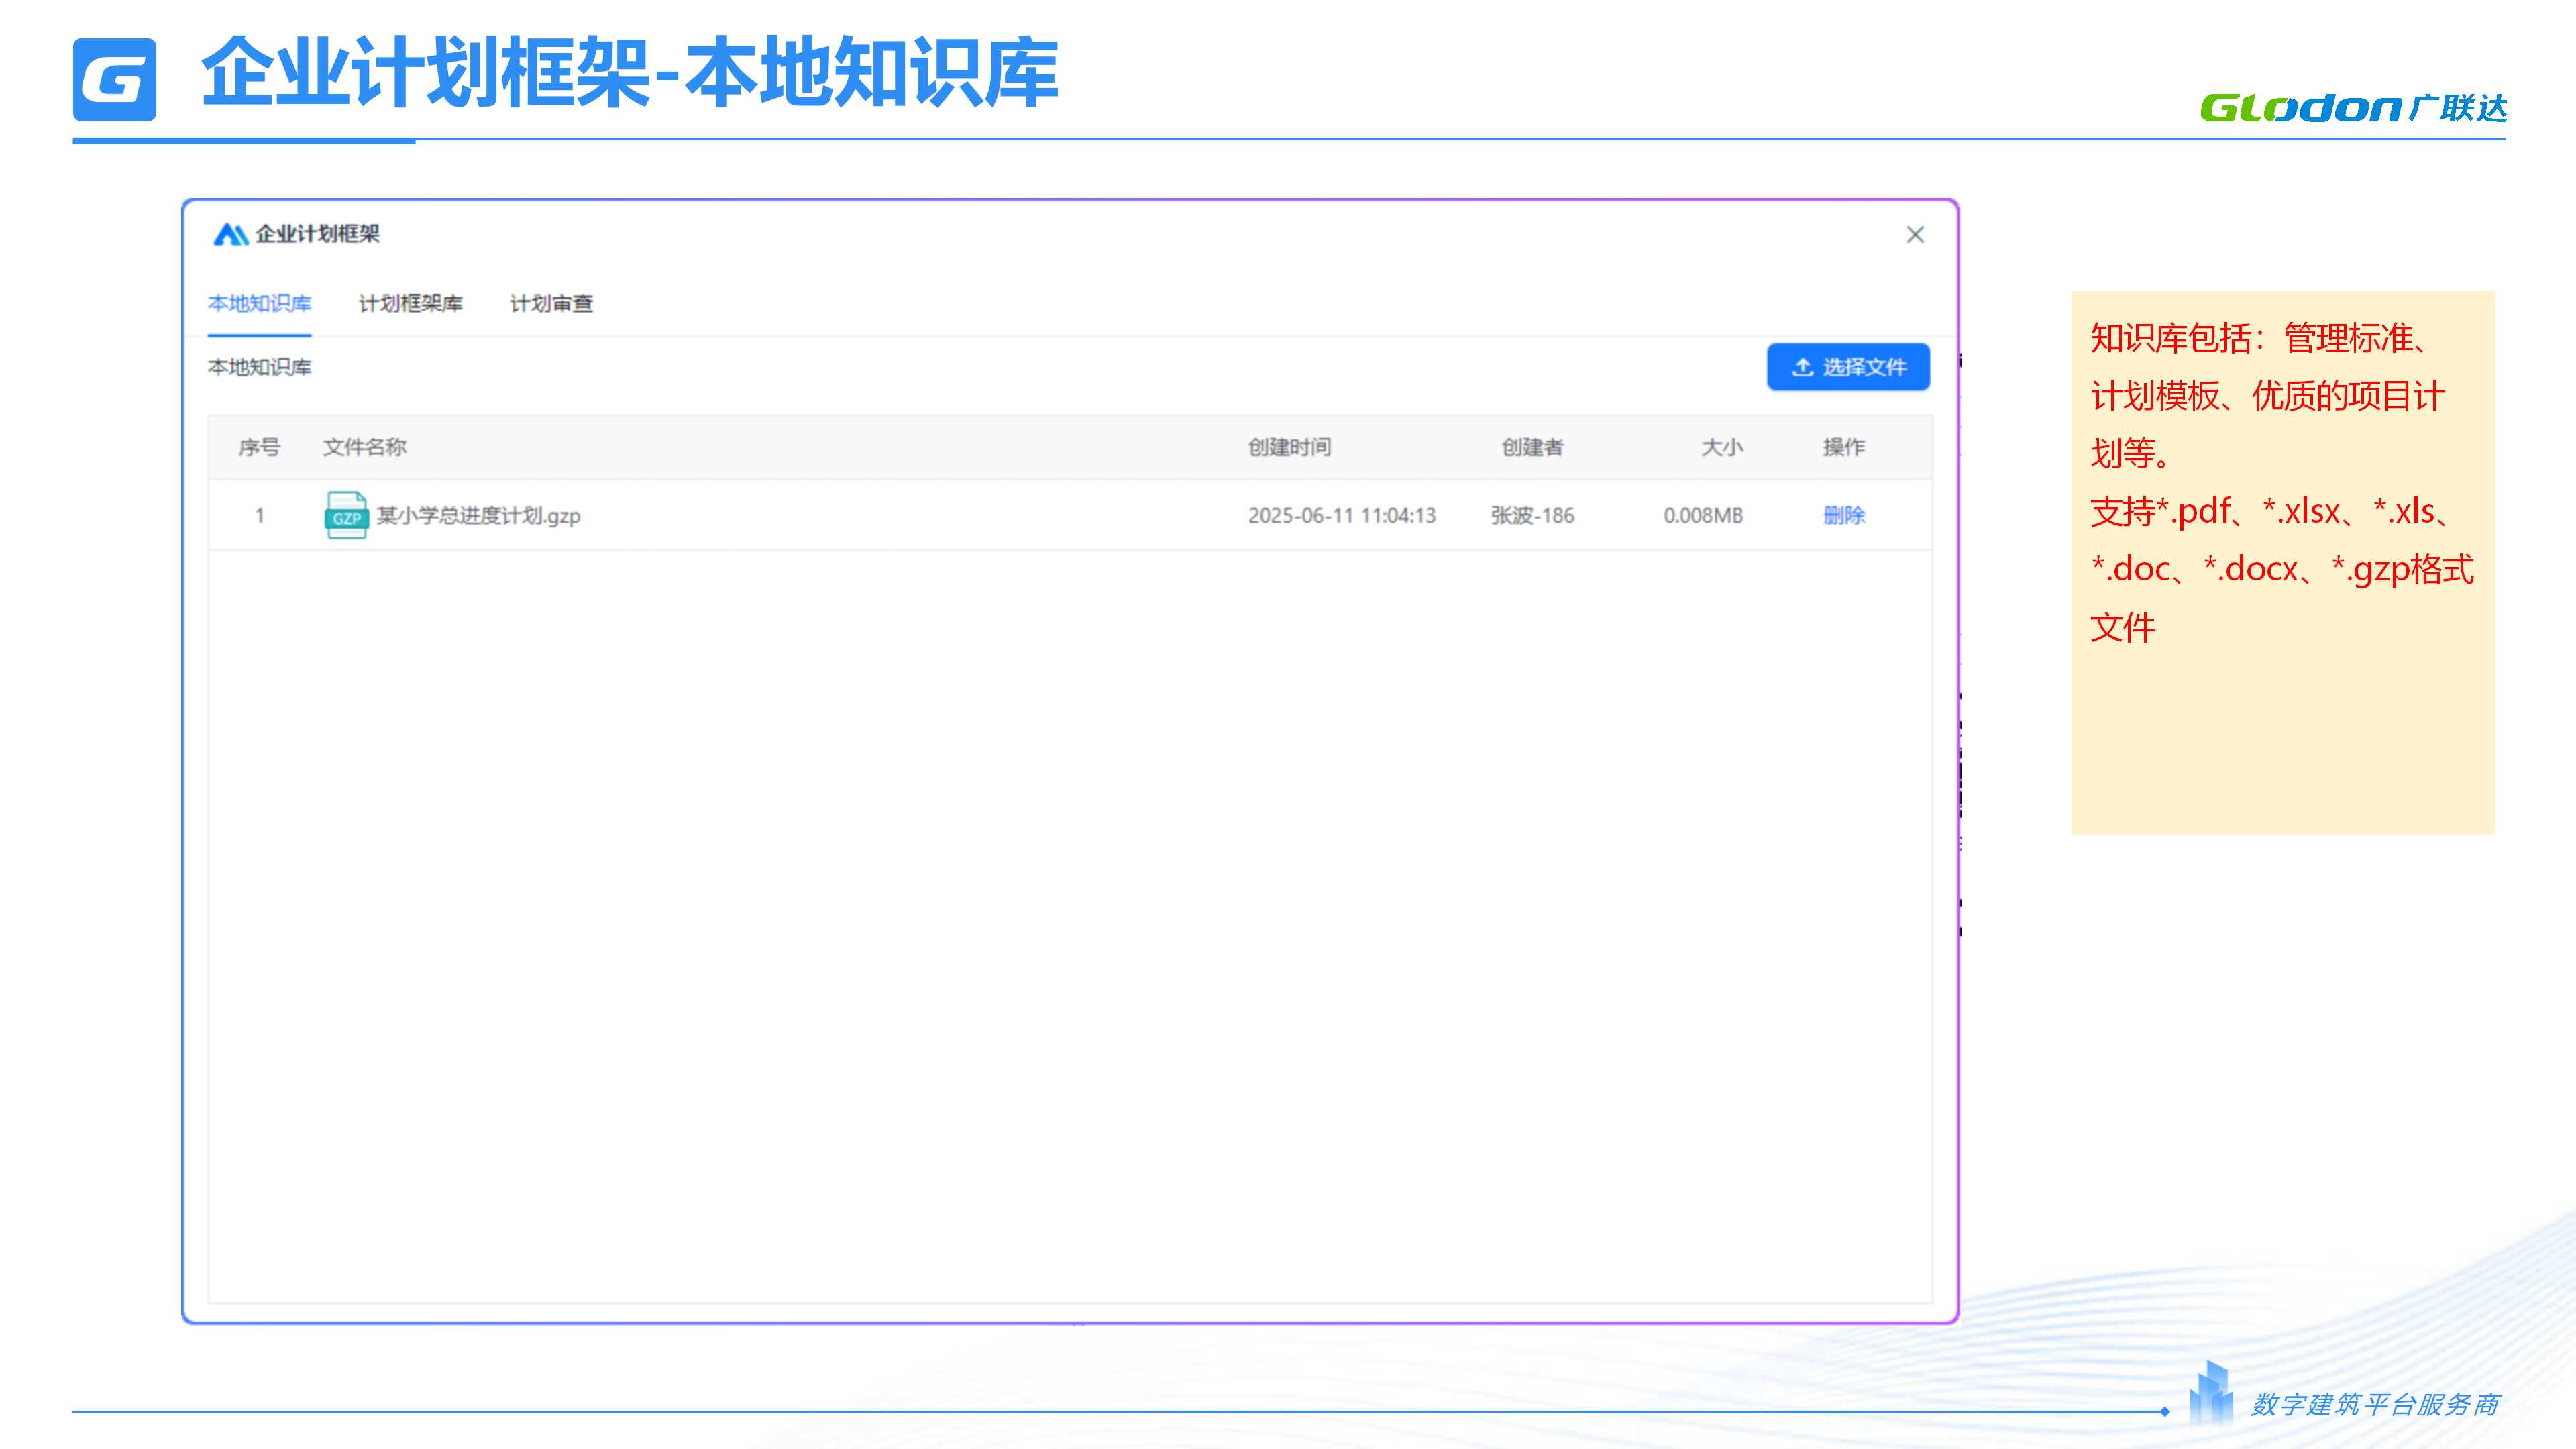Select the file name 某小学总进度计划.gzp

(478, 515)
